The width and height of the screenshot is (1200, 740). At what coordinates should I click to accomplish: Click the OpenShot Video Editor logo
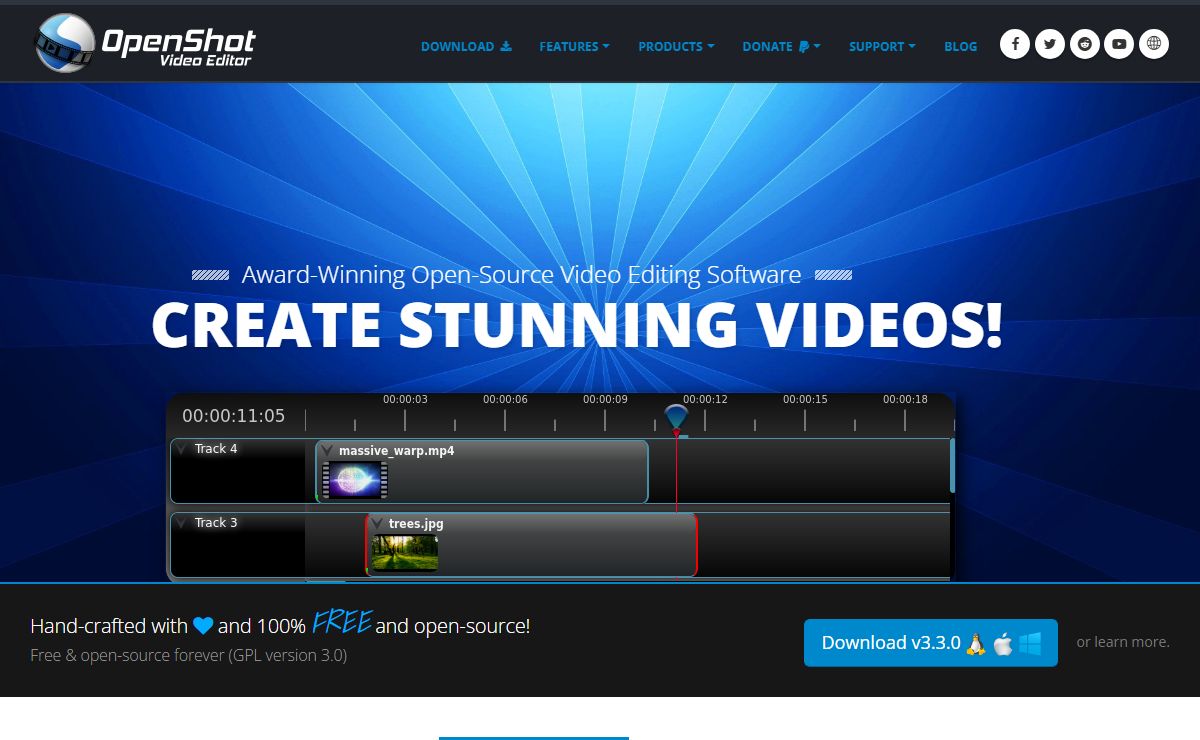pyautogui.click(x=145, y=44)
